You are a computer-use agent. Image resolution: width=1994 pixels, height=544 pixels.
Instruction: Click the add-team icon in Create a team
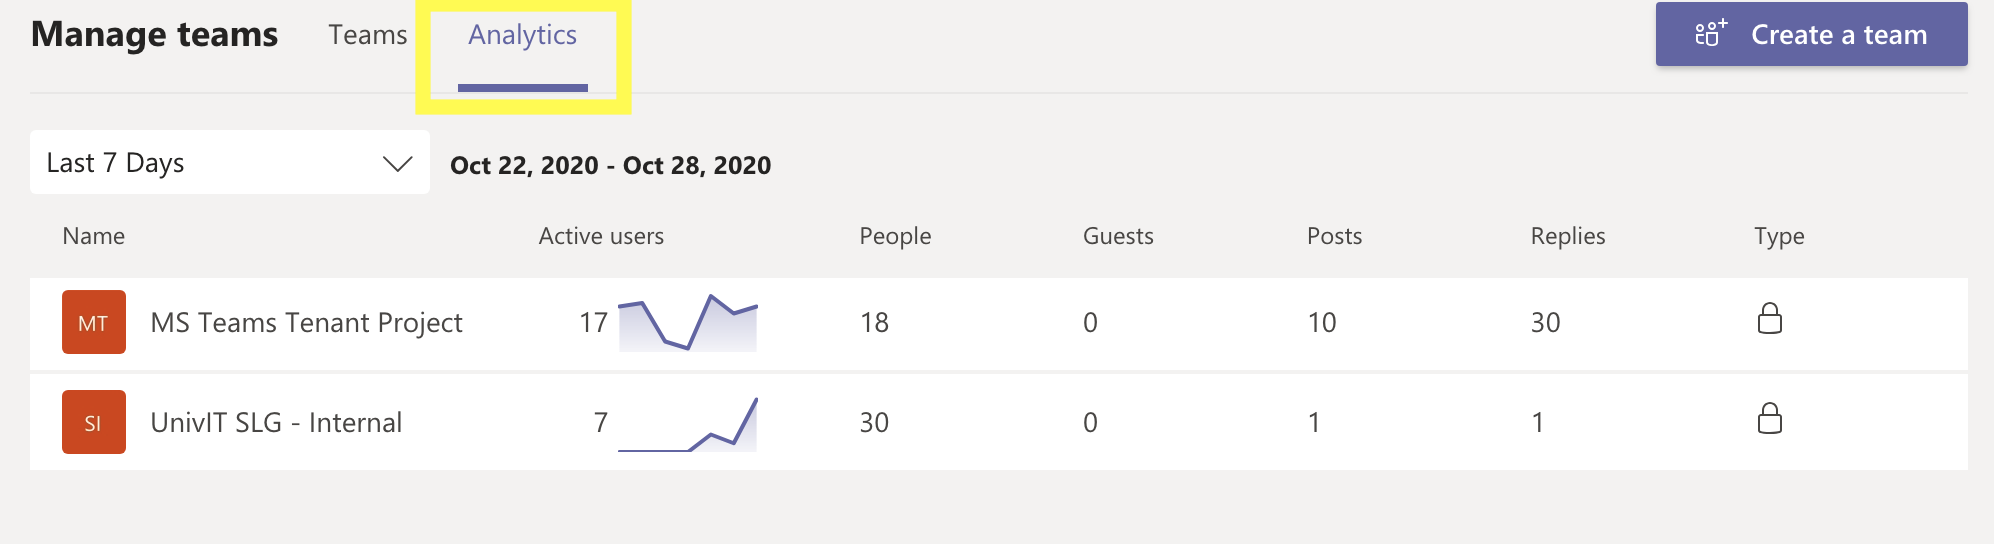point(1711,34)
